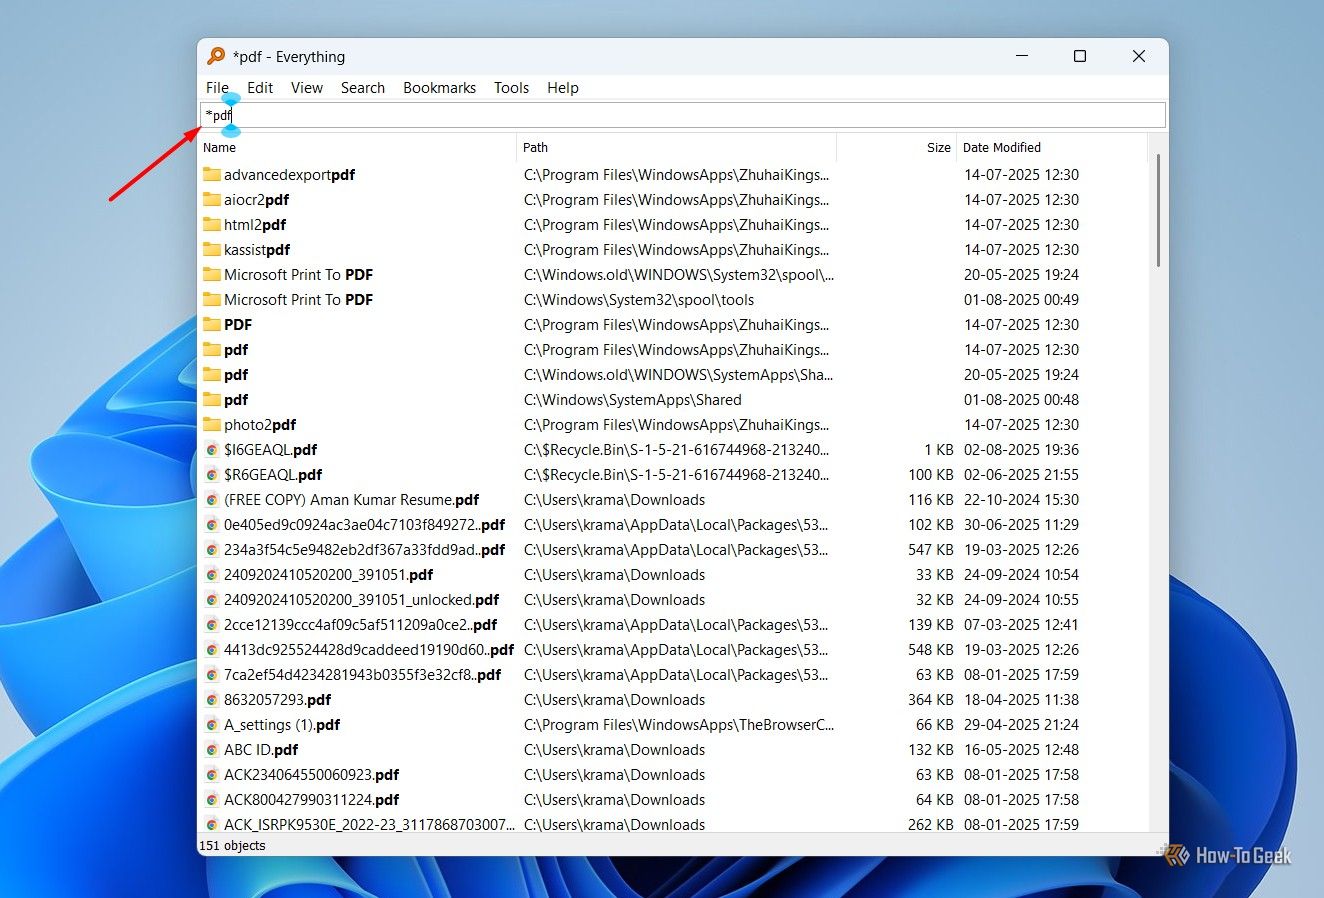This screenshot has height=898, width=1324.
Task: Open the Help menu
Action: 563,88
